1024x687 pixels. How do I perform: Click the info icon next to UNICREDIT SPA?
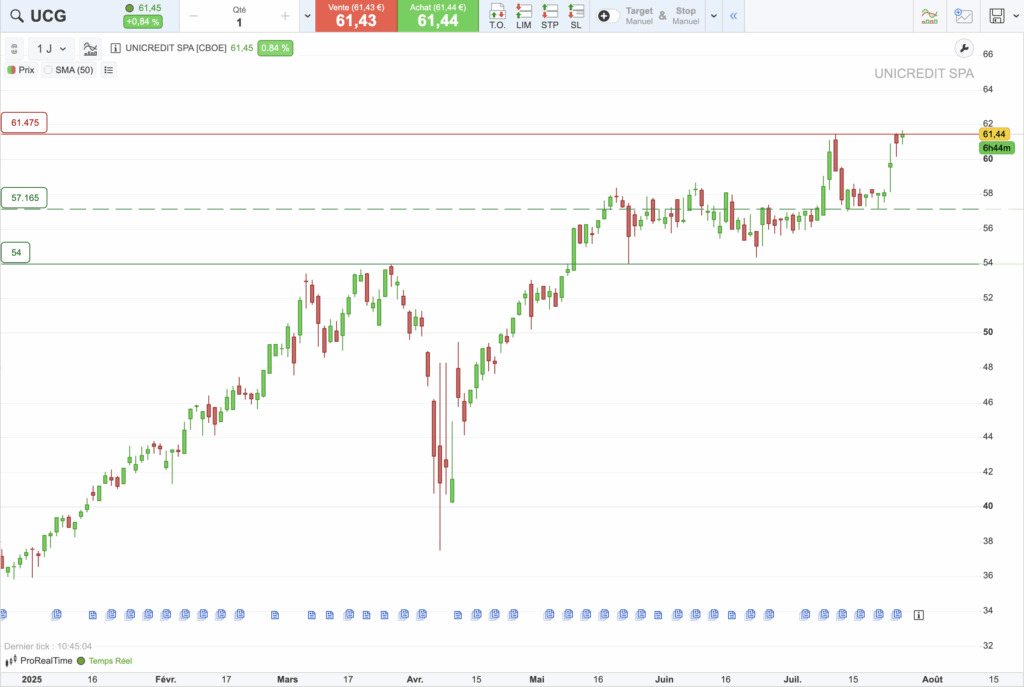pos(116,48)
